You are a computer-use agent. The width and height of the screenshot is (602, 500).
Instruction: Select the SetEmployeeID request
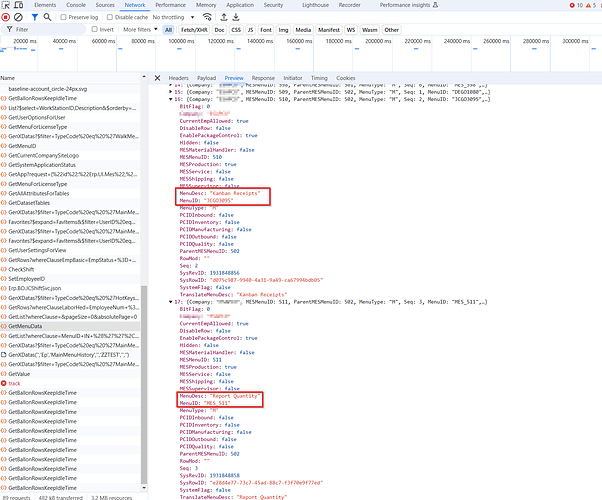(70, 279)
